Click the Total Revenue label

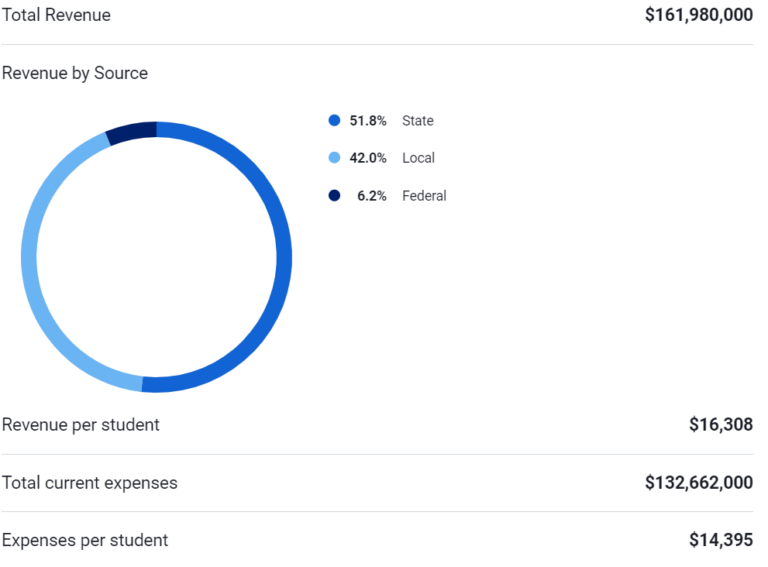56,15
